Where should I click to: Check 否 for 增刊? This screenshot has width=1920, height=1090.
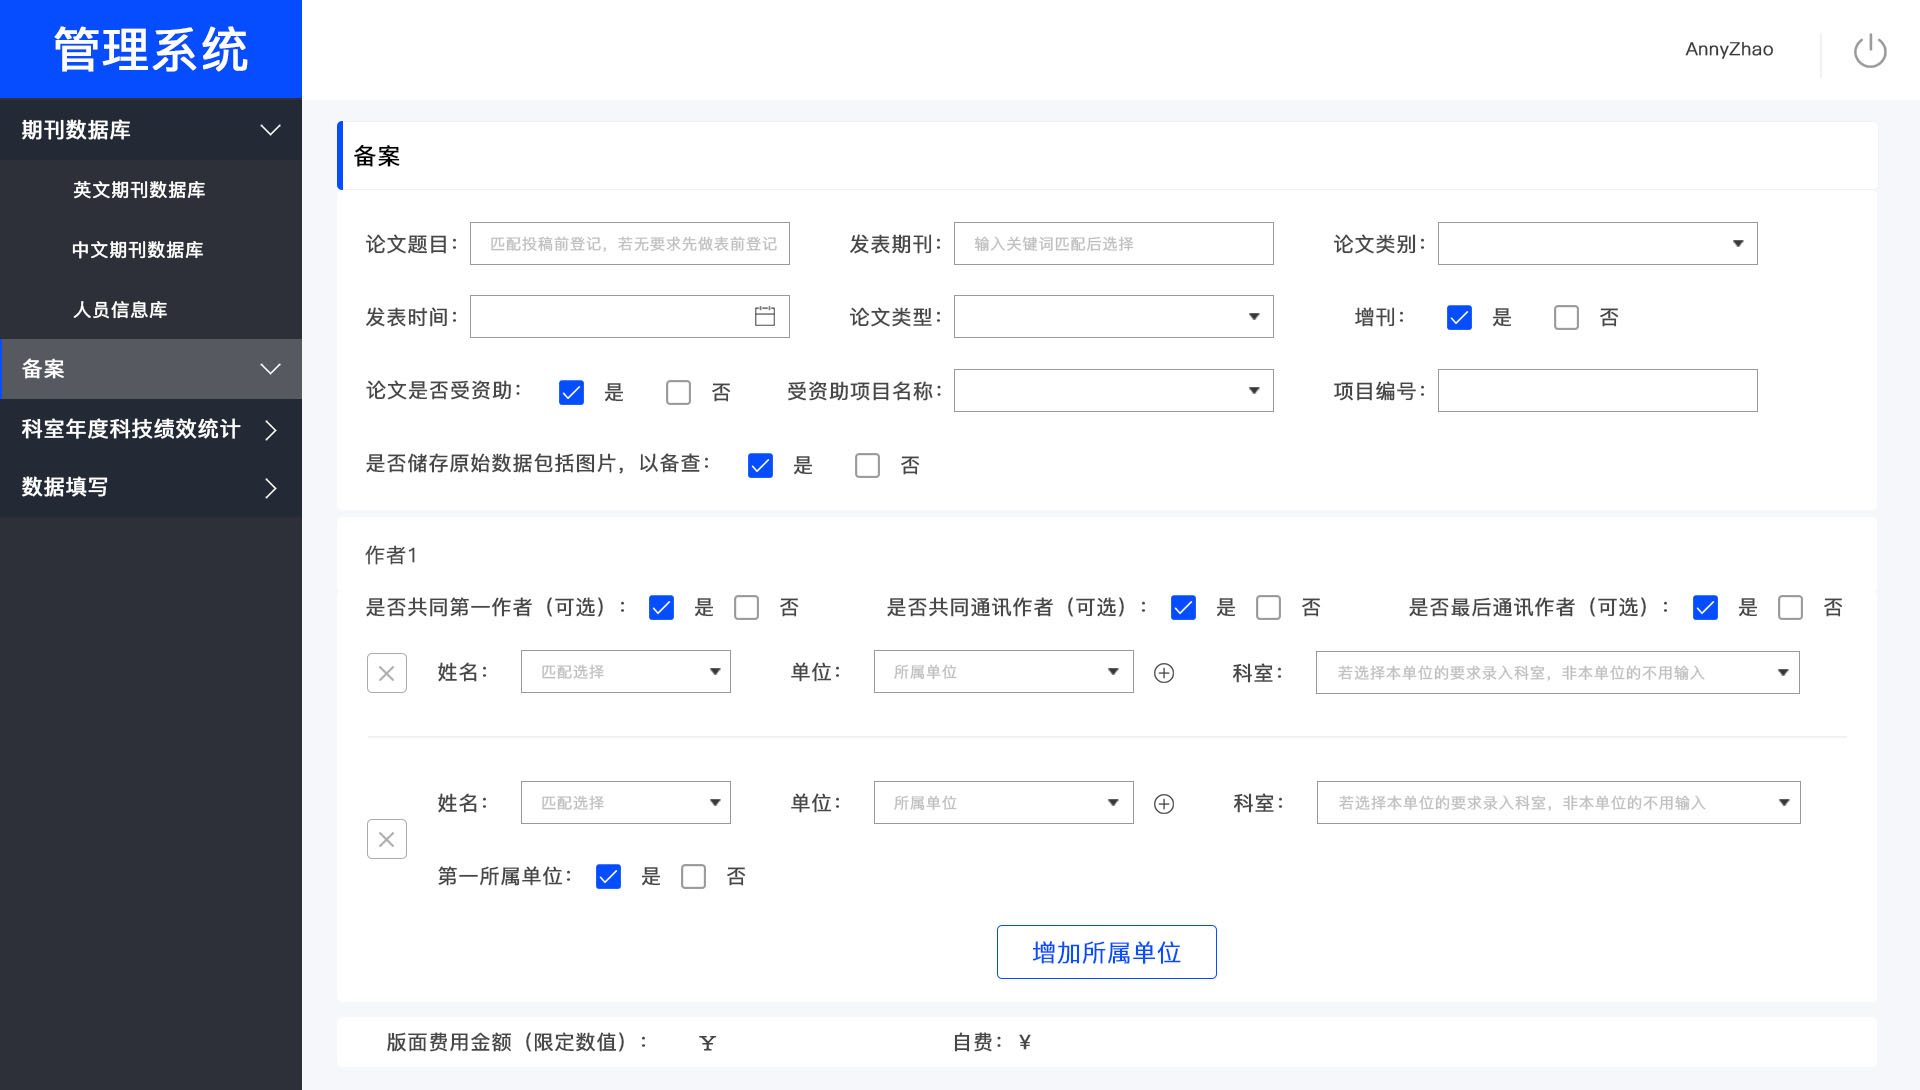1566,318
